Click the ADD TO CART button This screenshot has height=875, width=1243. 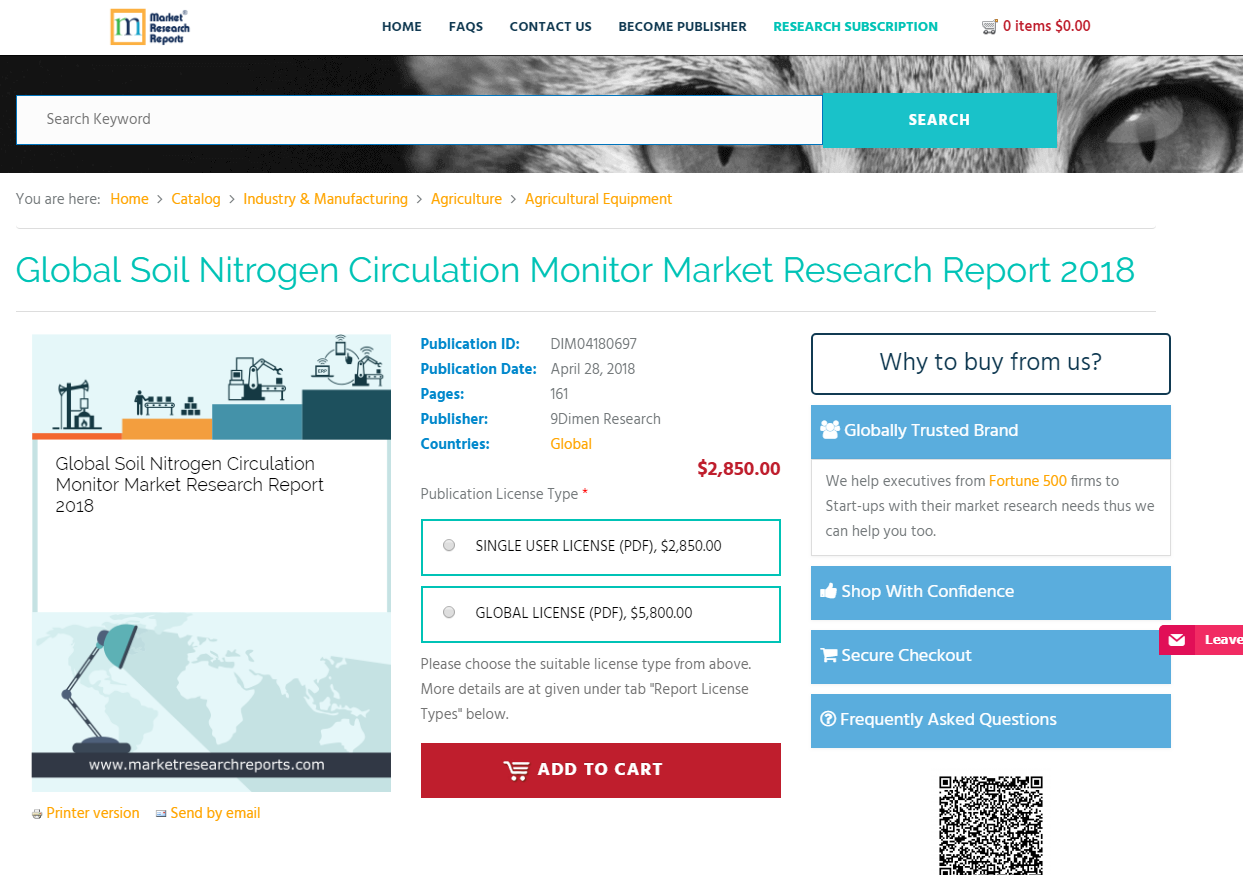[x=600, y=770]
